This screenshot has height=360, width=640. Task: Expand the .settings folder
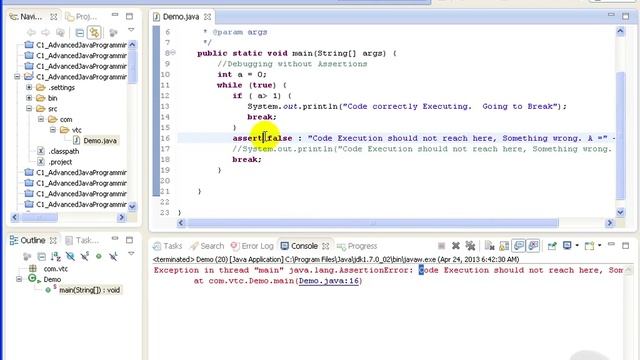pyautogui.click(x=29, y=87)
